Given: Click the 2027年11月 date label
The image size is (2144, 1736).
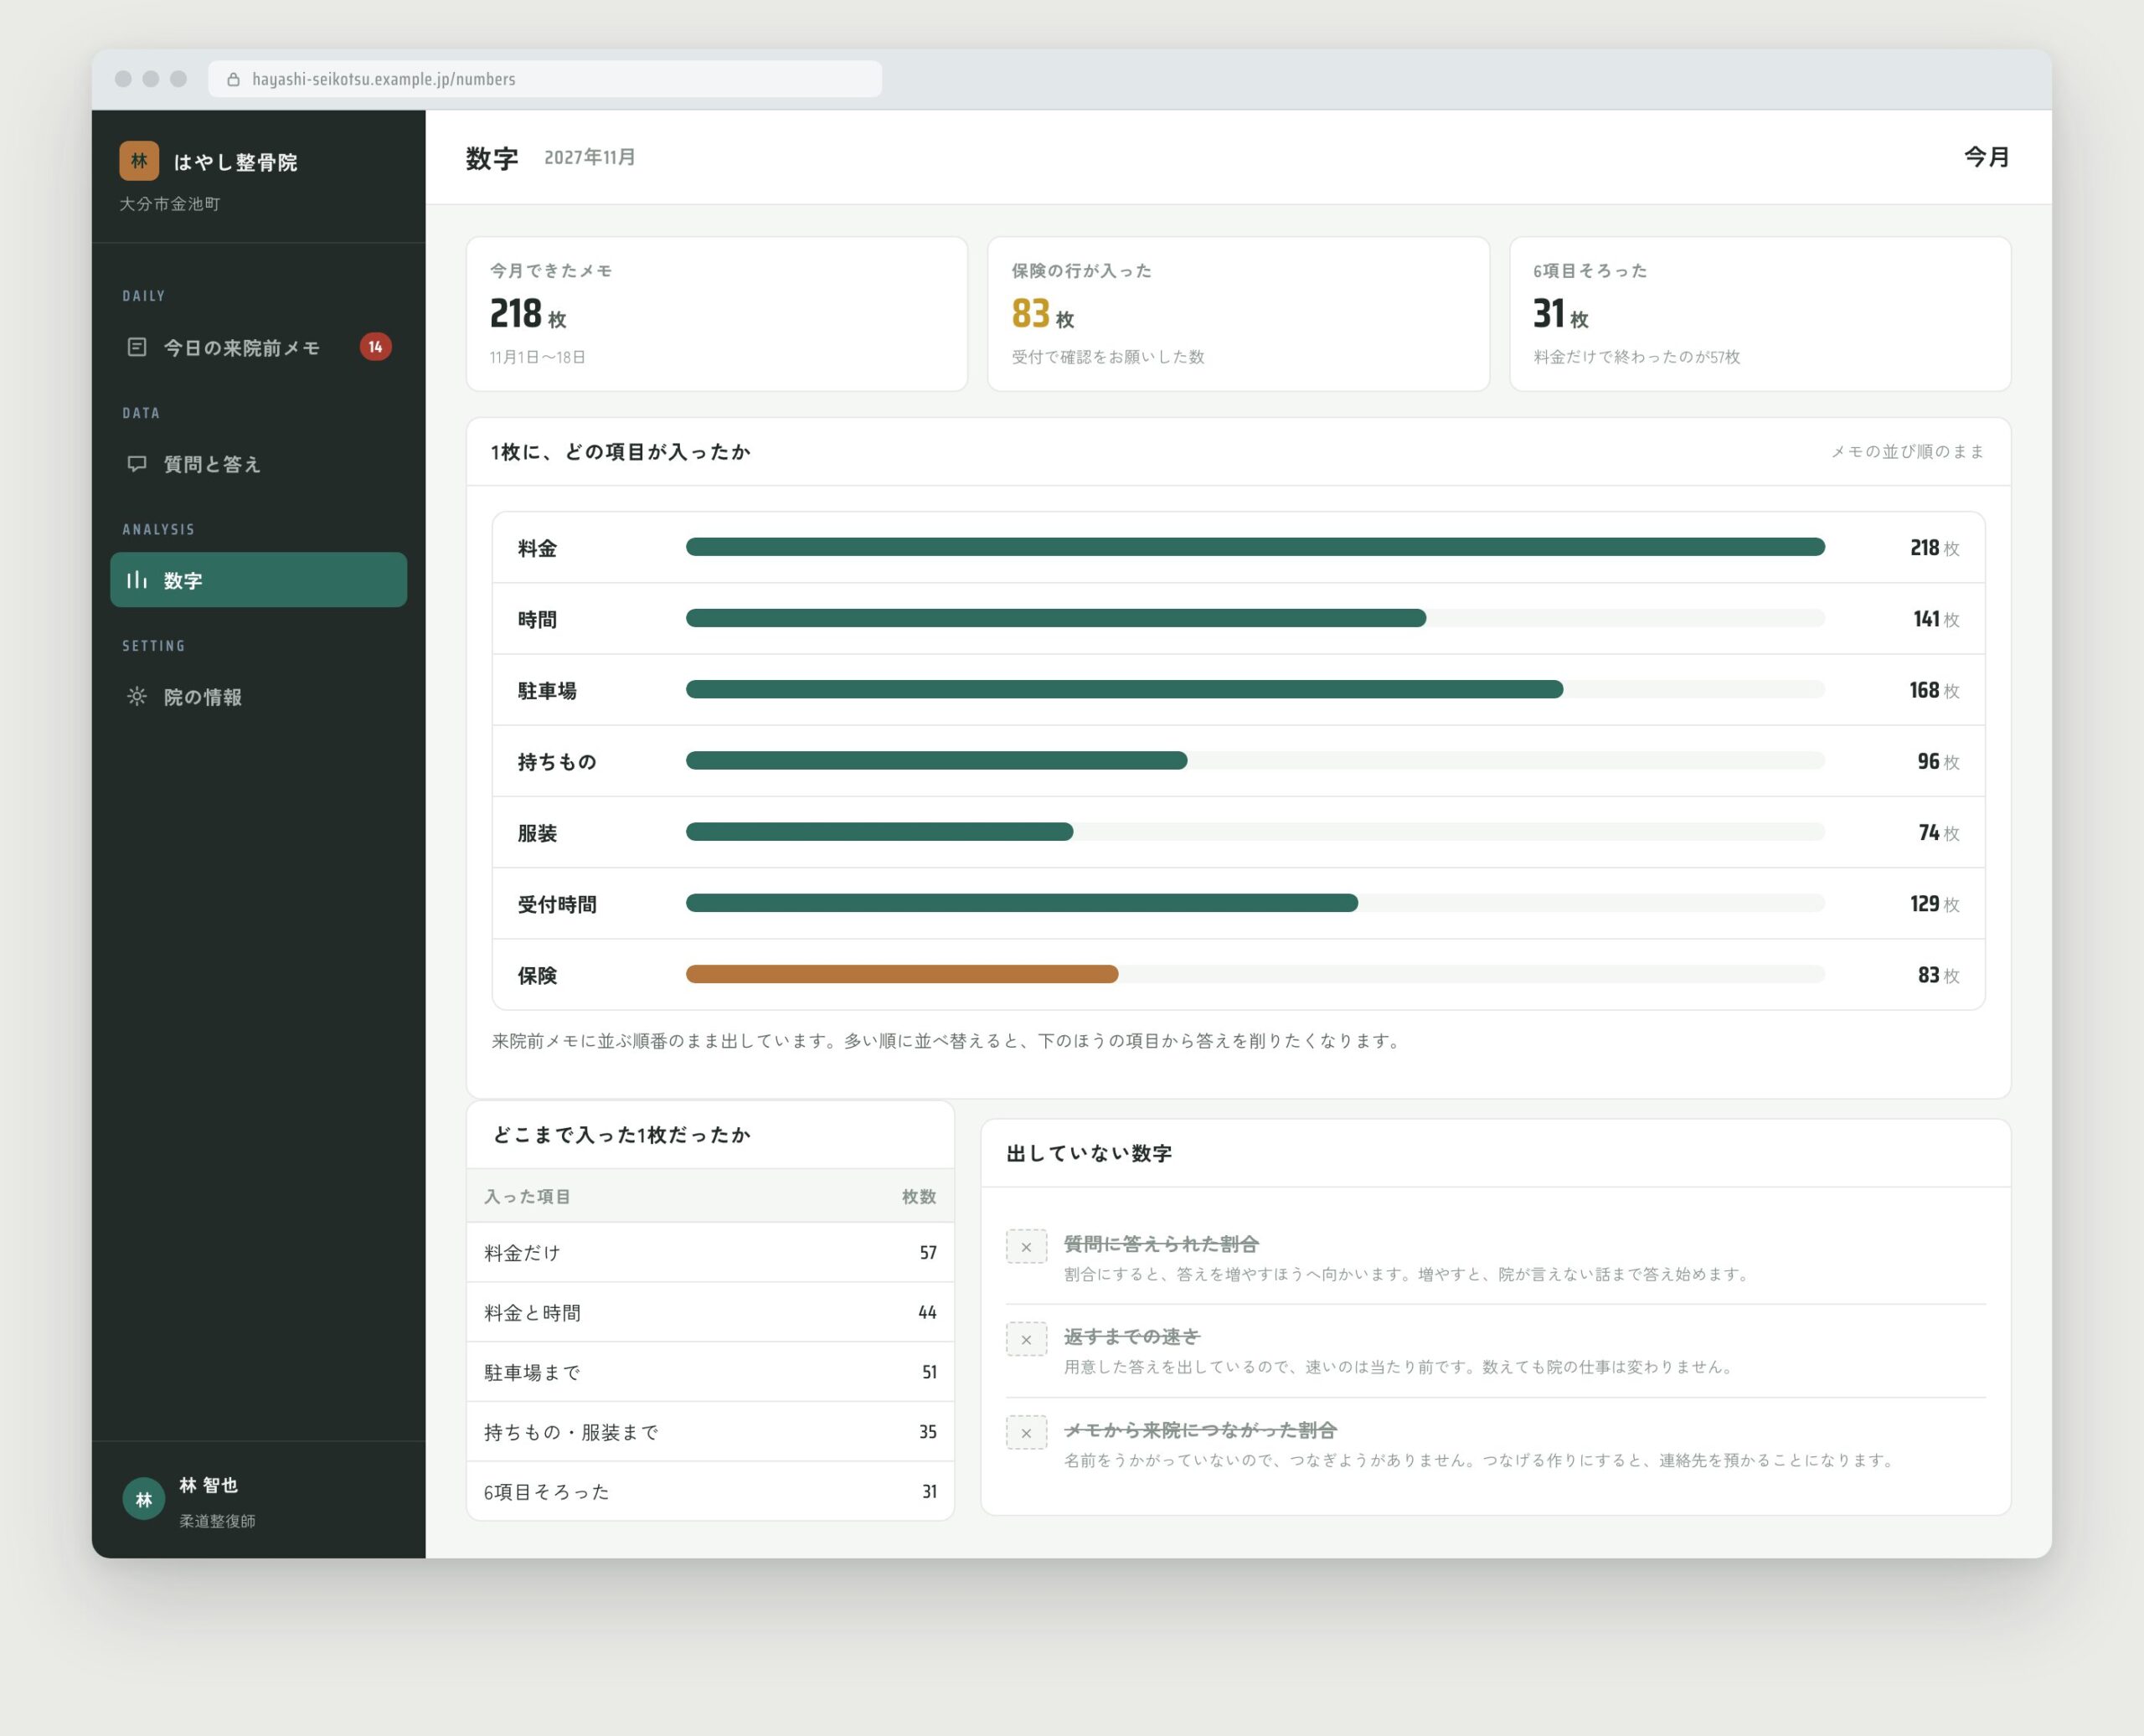Looking at the screenshot, I should pyautogui.click(x=590, y=157).
